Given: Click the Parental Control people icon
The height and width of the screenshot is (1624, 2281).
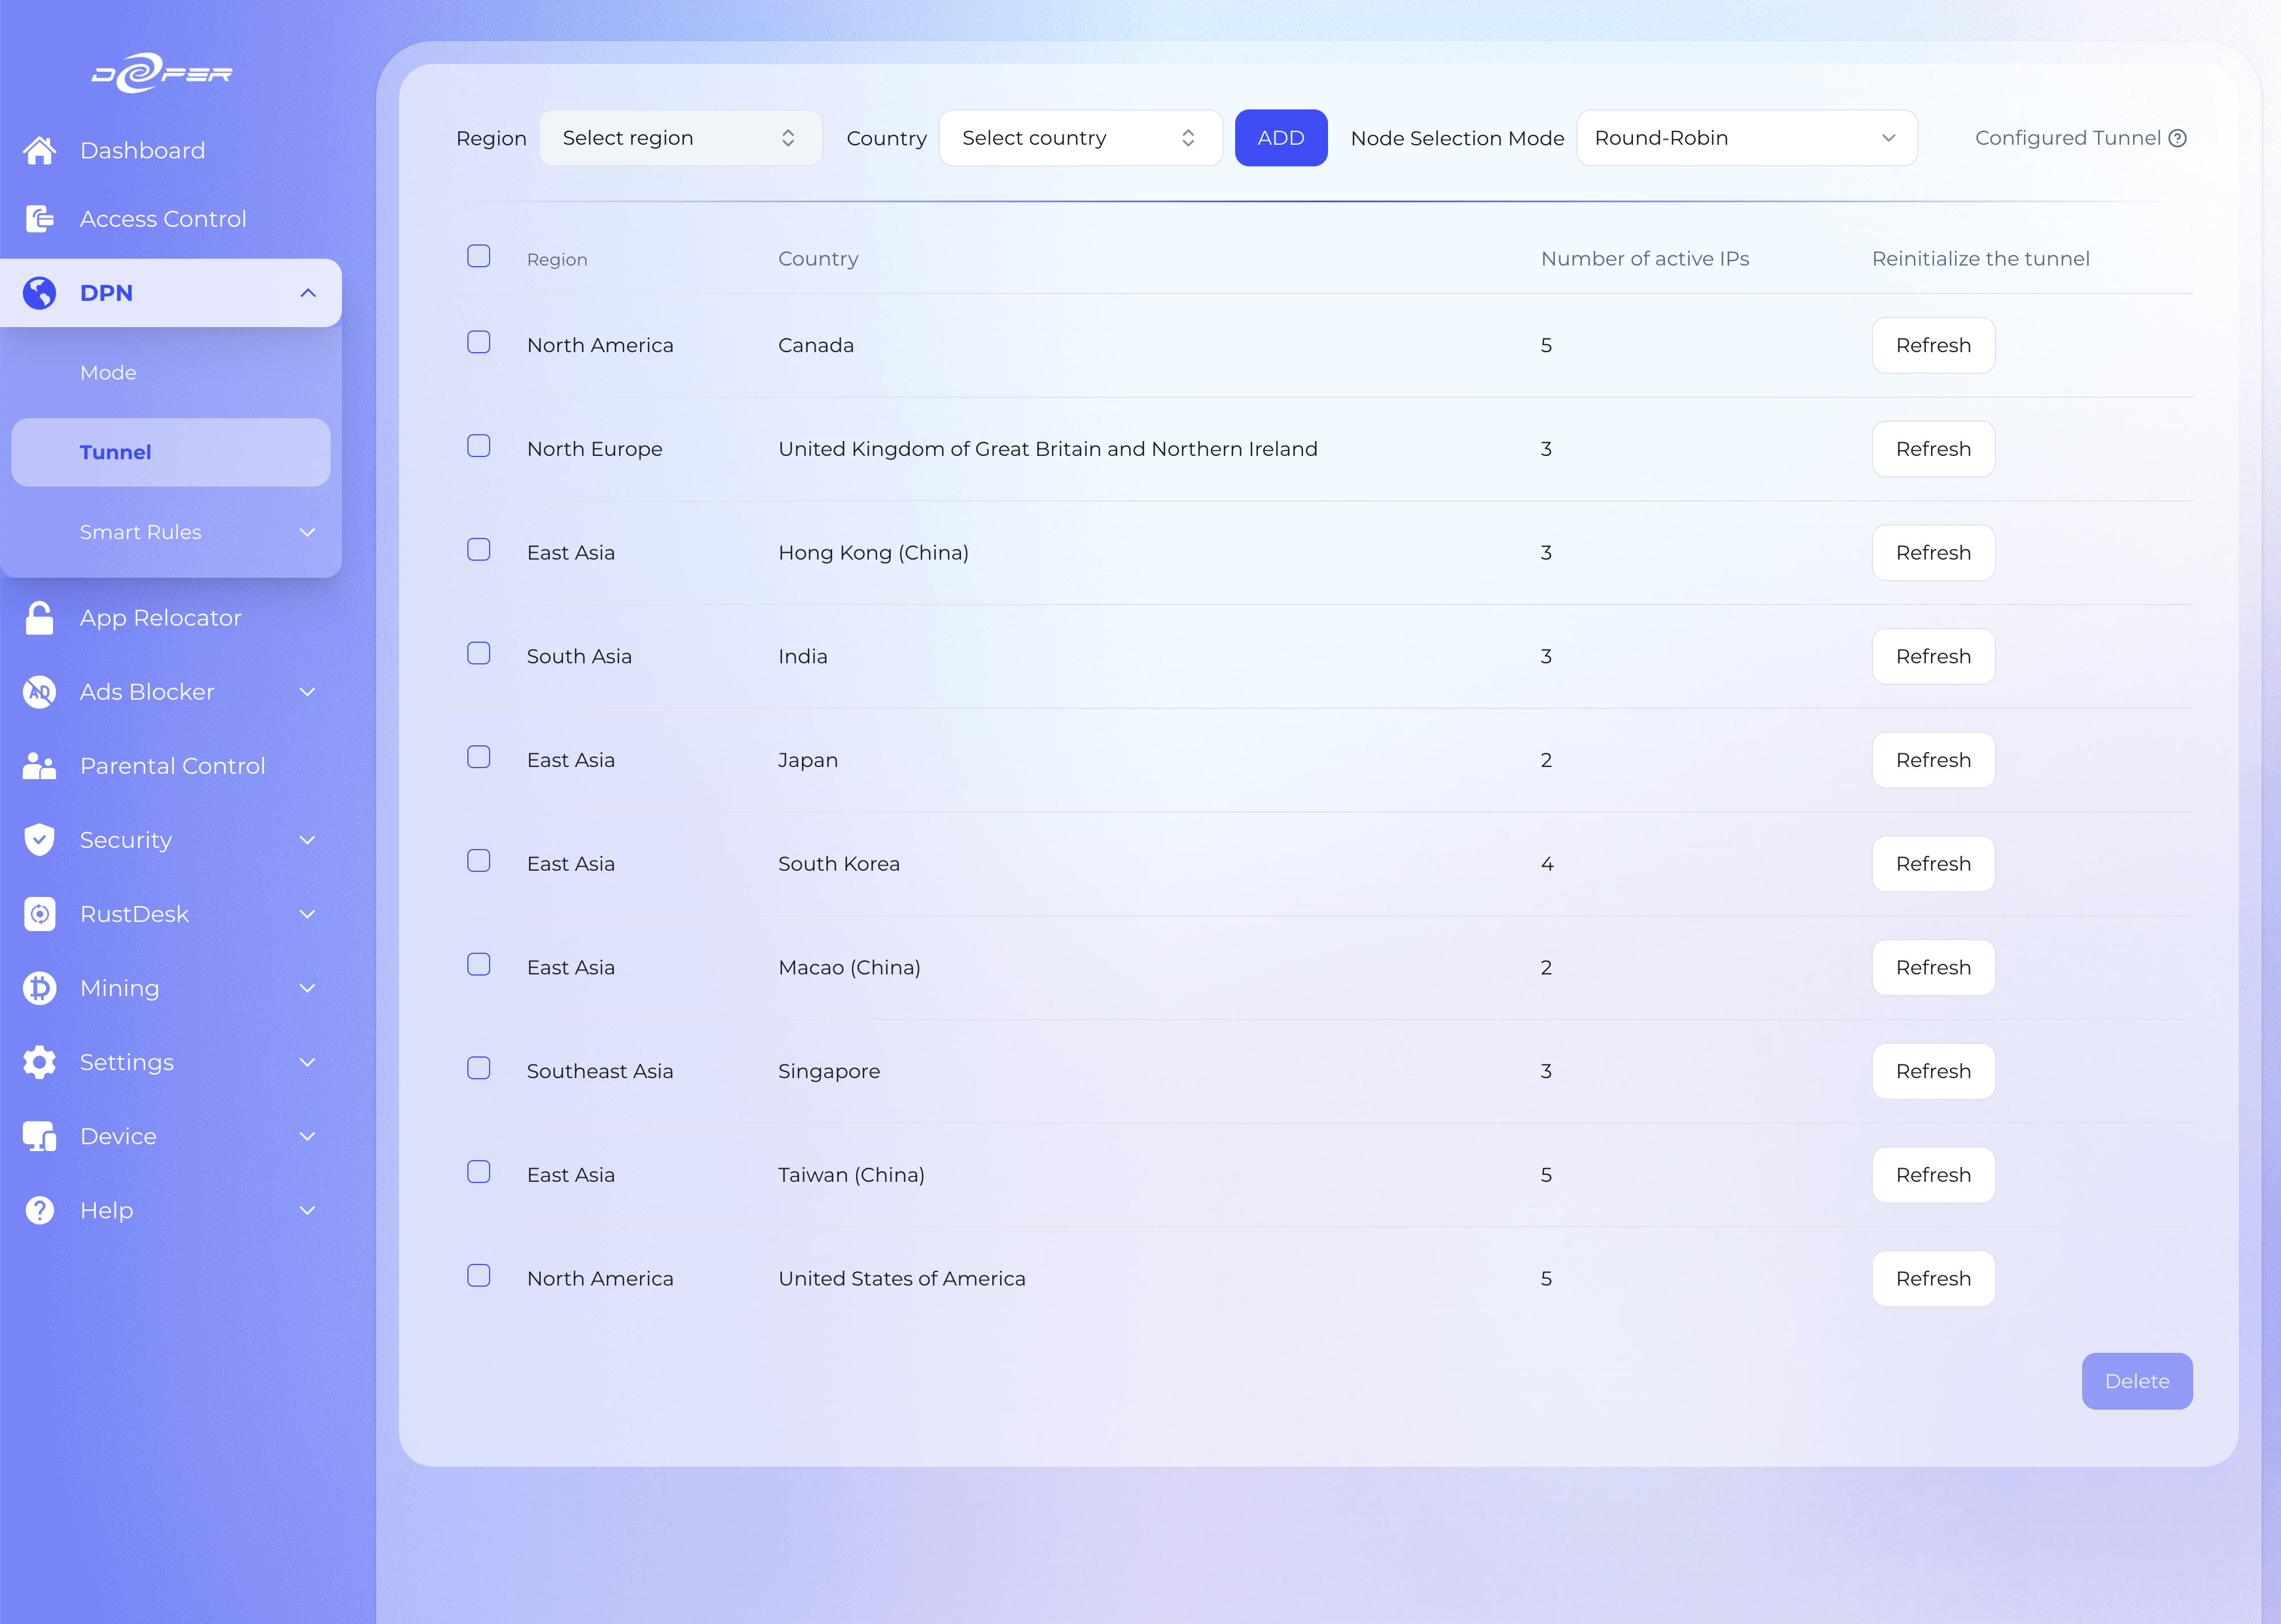Looking at the screenshot, I should tap(39, 766).
